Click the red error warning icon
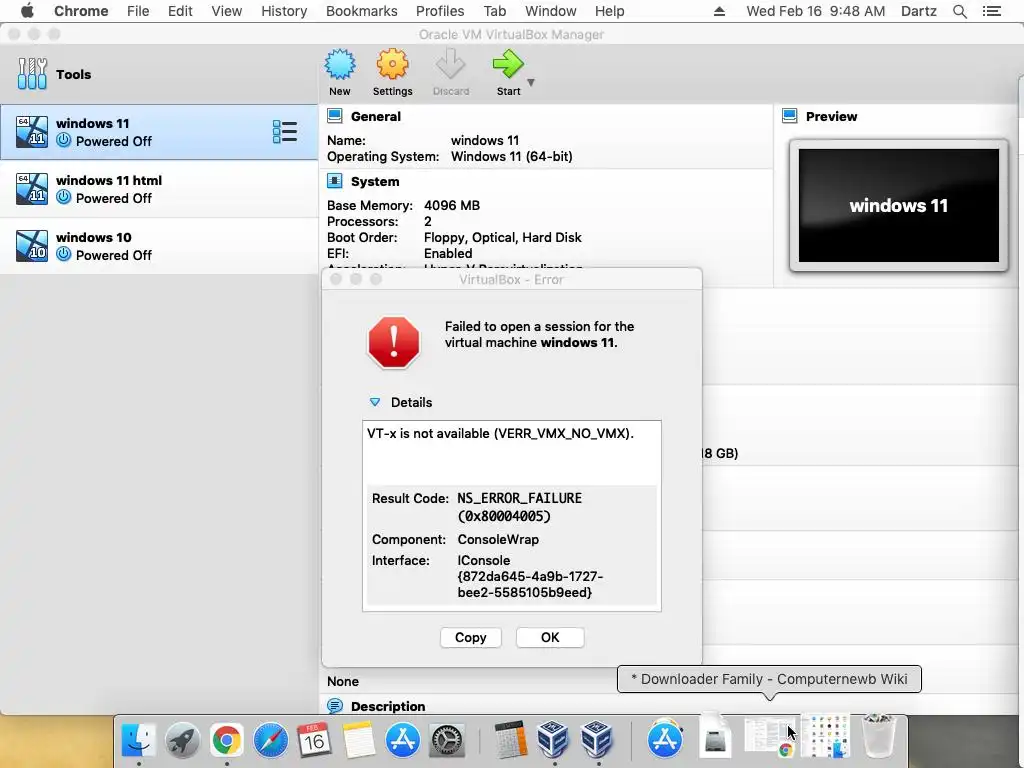 click(x=394, y=343)
